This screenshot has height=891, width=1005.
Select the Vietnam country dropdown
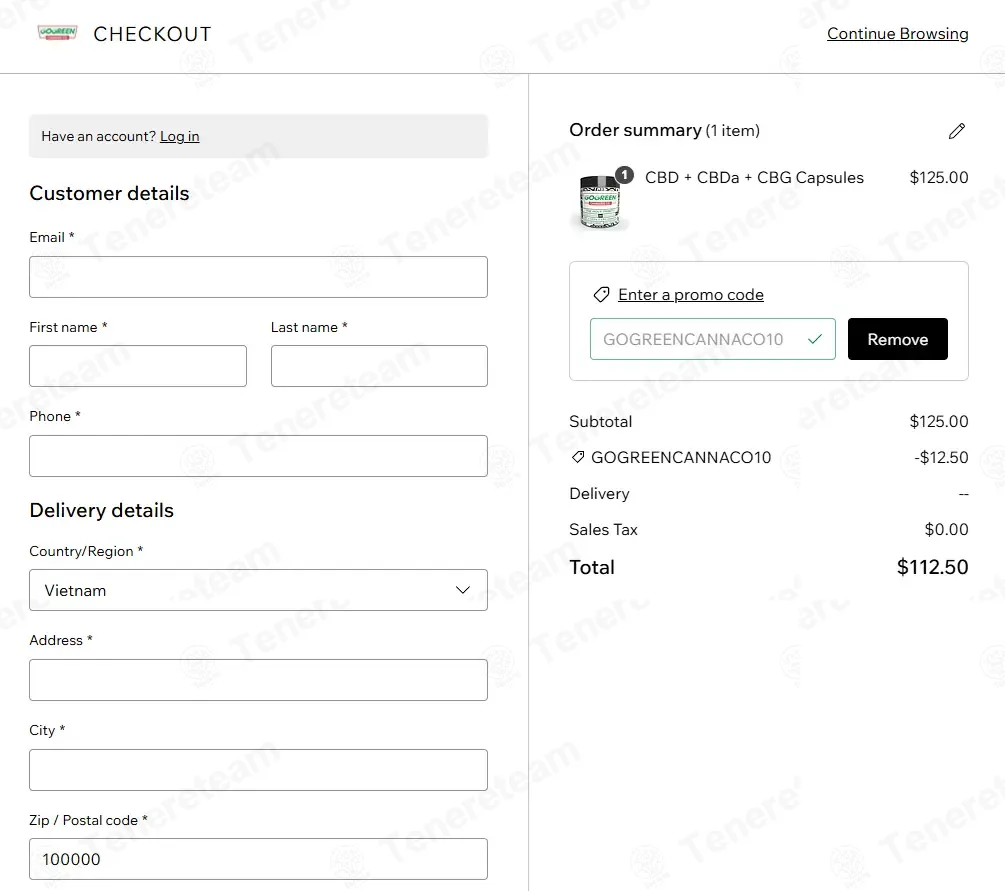click(x=258, y=590)
